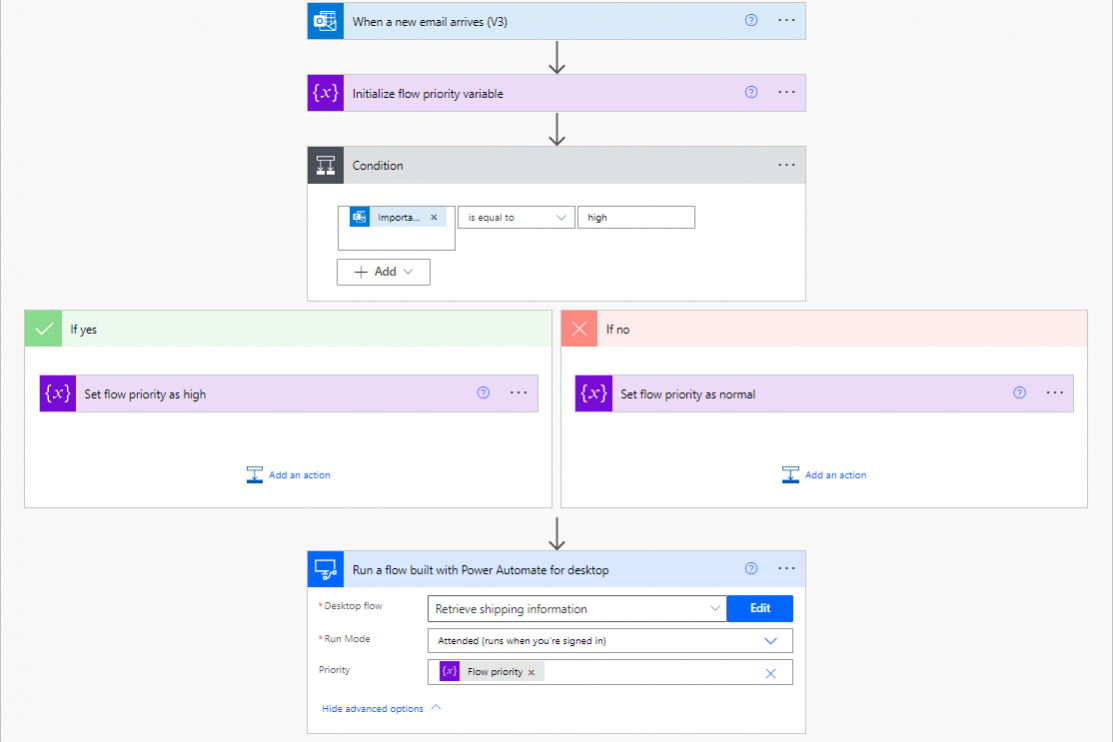Click the variable icon on Initialize flow priority

(x=325, y=93)
